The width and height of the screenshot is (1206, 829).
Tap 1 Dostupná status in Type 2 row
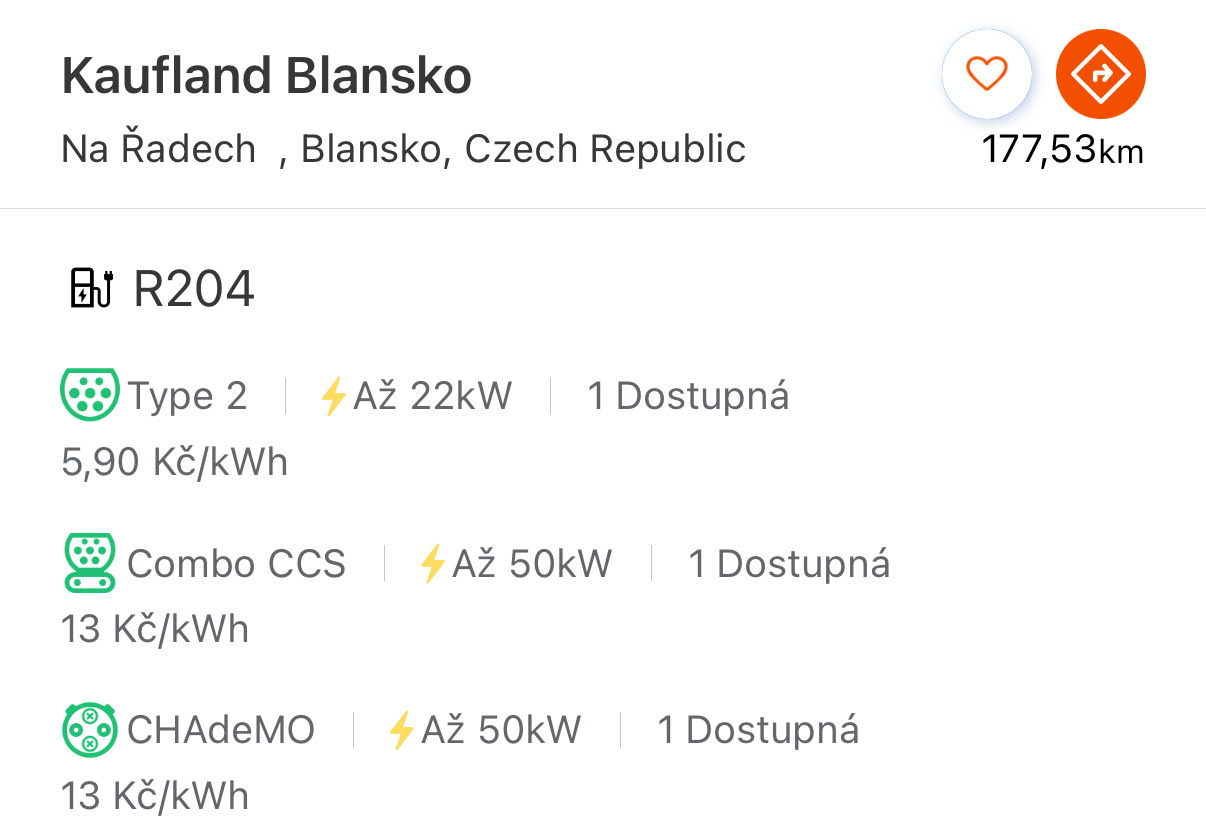688,397
